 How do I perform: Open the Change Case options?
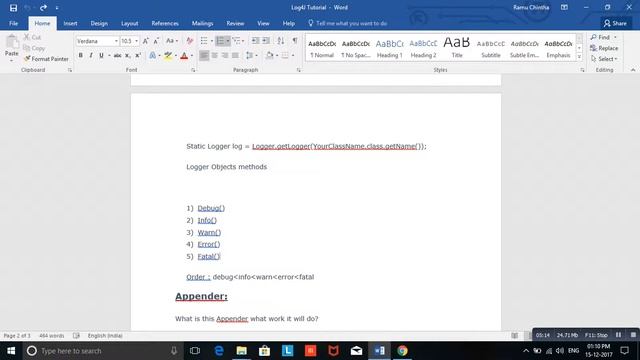171,41
